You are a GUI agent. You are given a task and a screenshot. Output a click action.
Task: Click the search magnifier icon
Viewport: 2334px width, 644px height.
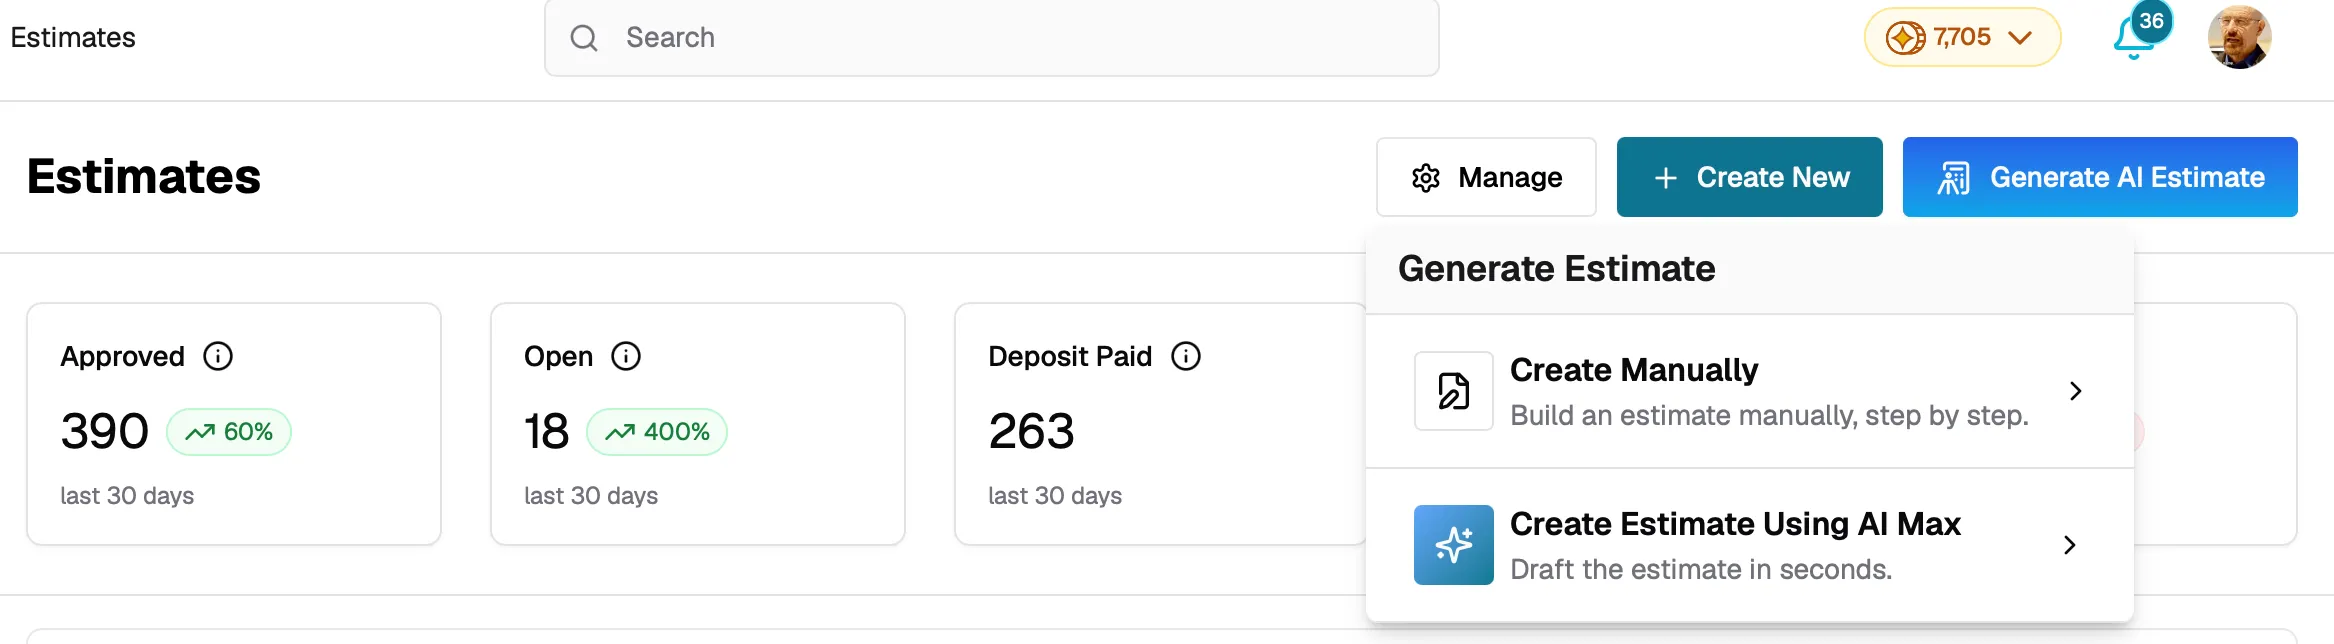pos(584,38)
